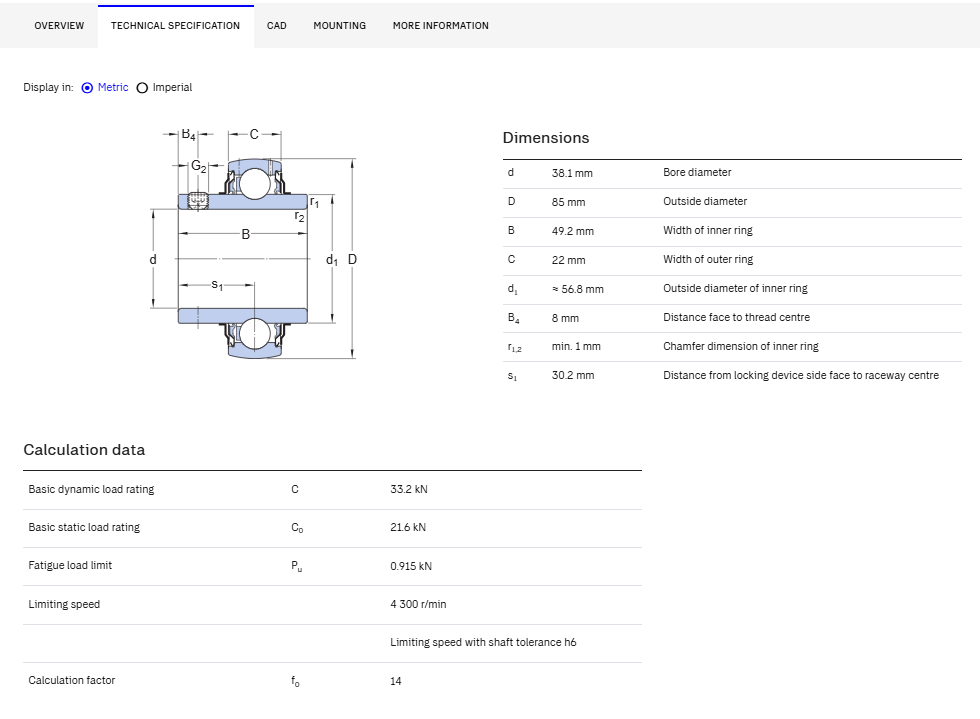Click the Limiting speed label
The height and width of the screenshot is (719, 980).
coord(64,604)
